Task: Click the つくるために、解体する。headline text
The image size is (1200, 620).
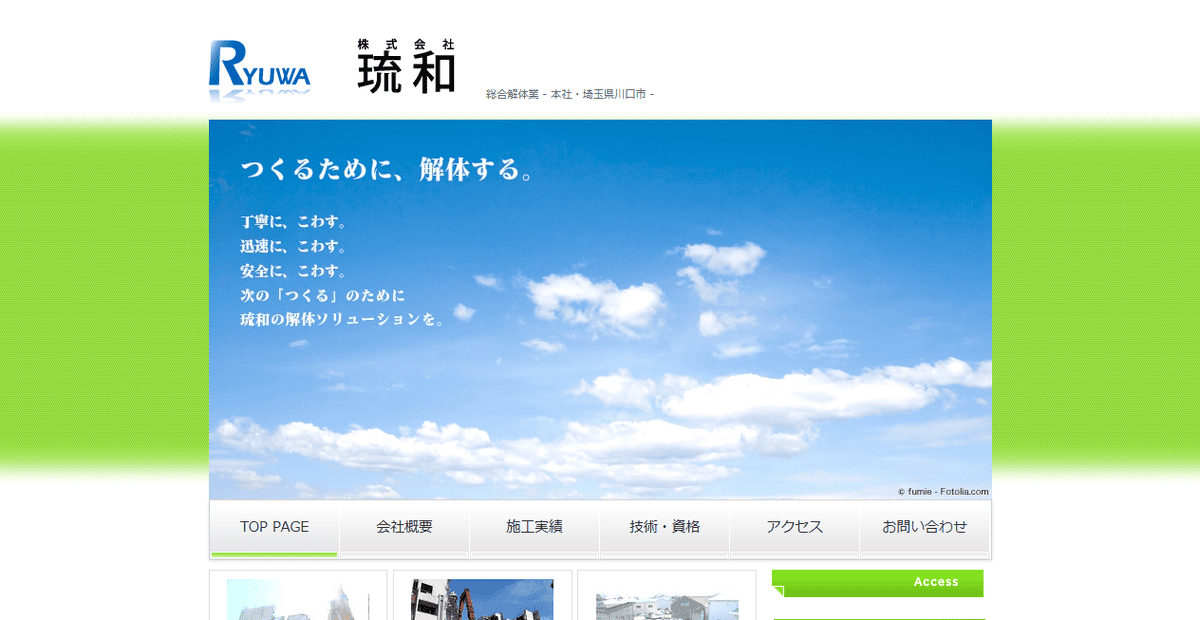Action: point(388,169)
